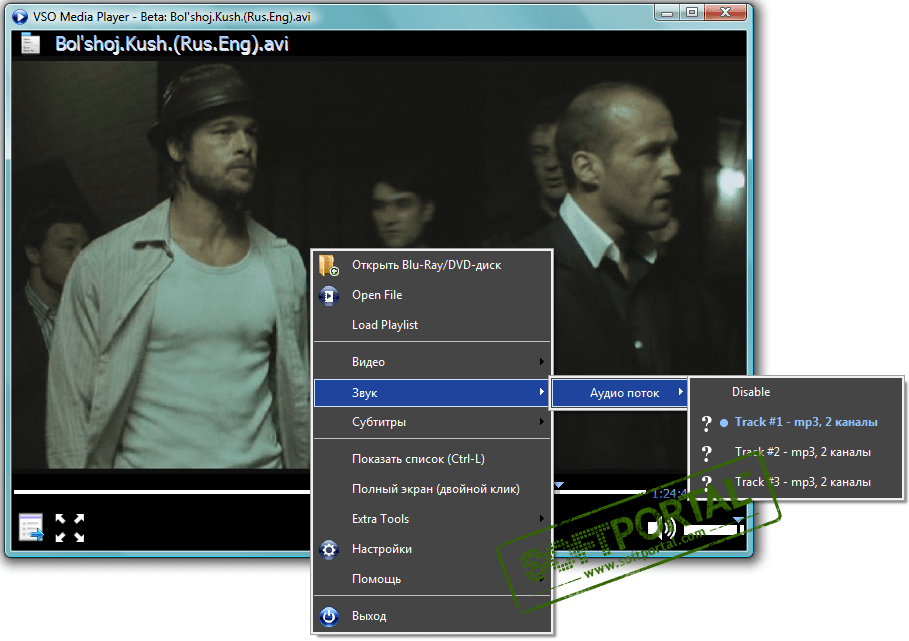This screenshot has height=641, width=909.
Task: Choose Выход to exit the player
Action: [432, 616]
